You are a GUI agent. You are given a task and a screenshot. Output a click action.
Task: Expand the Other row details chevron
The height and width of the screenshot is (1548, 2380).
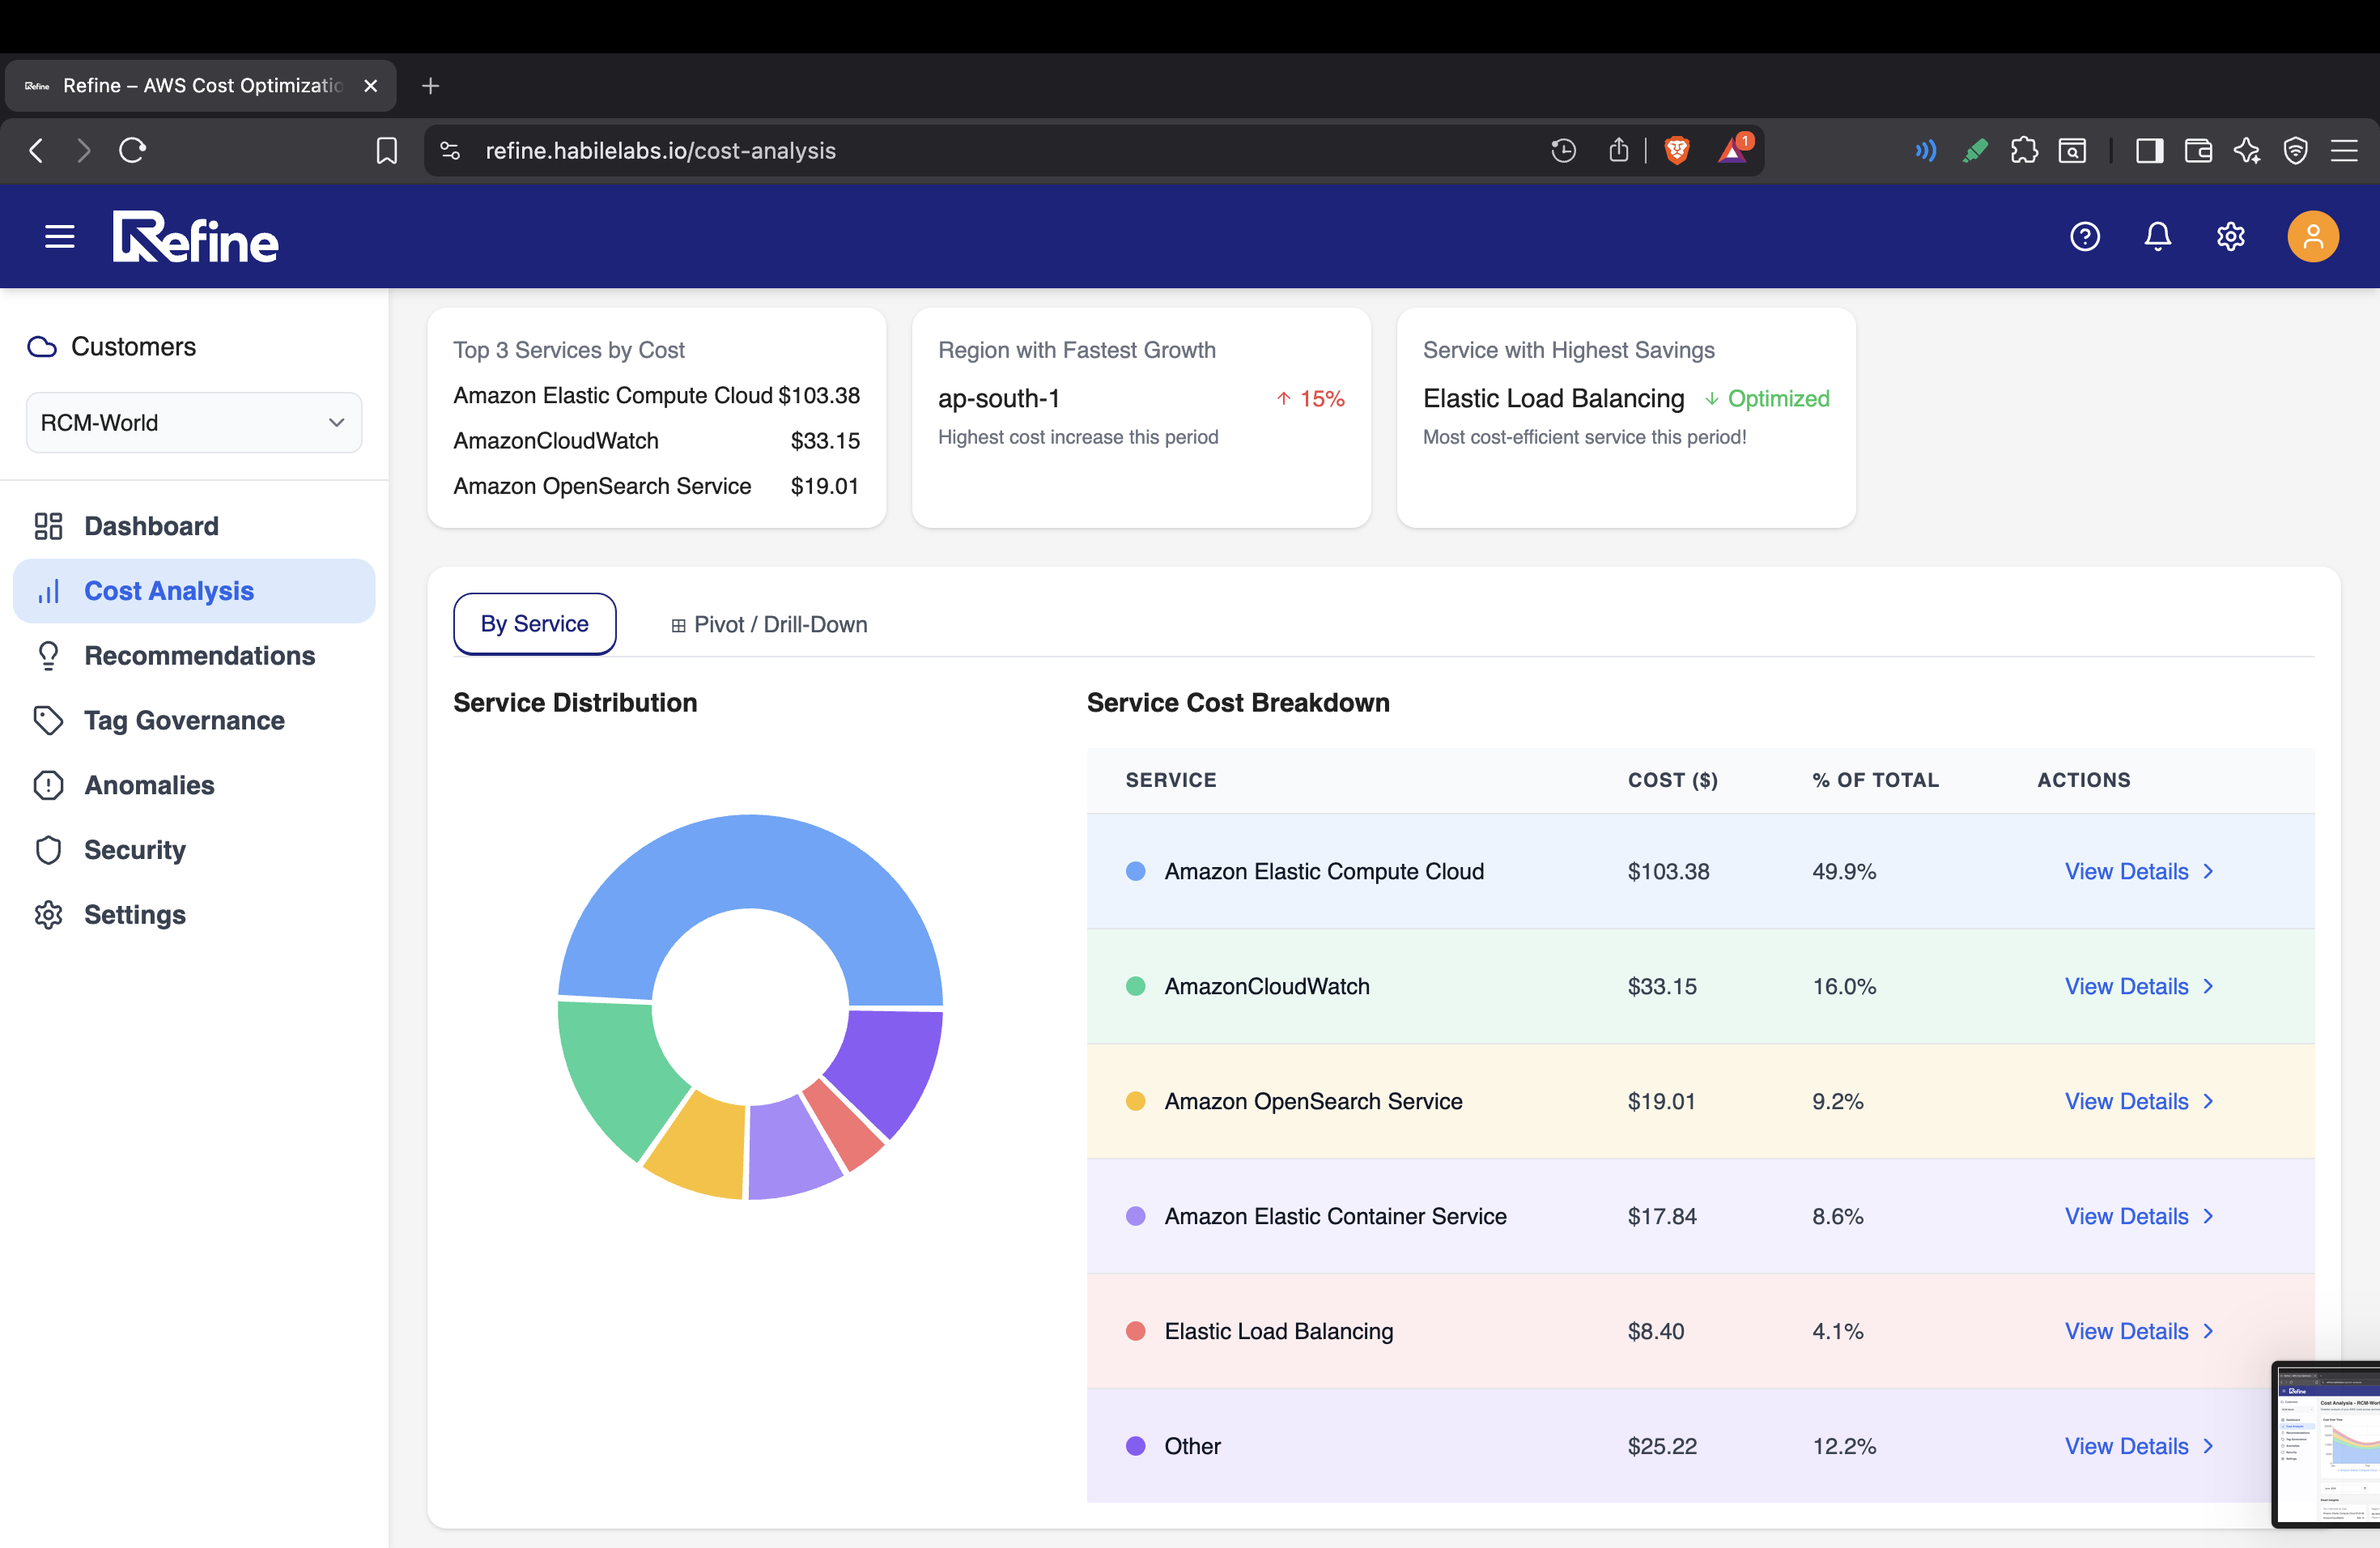(x=2208, y=1447)
